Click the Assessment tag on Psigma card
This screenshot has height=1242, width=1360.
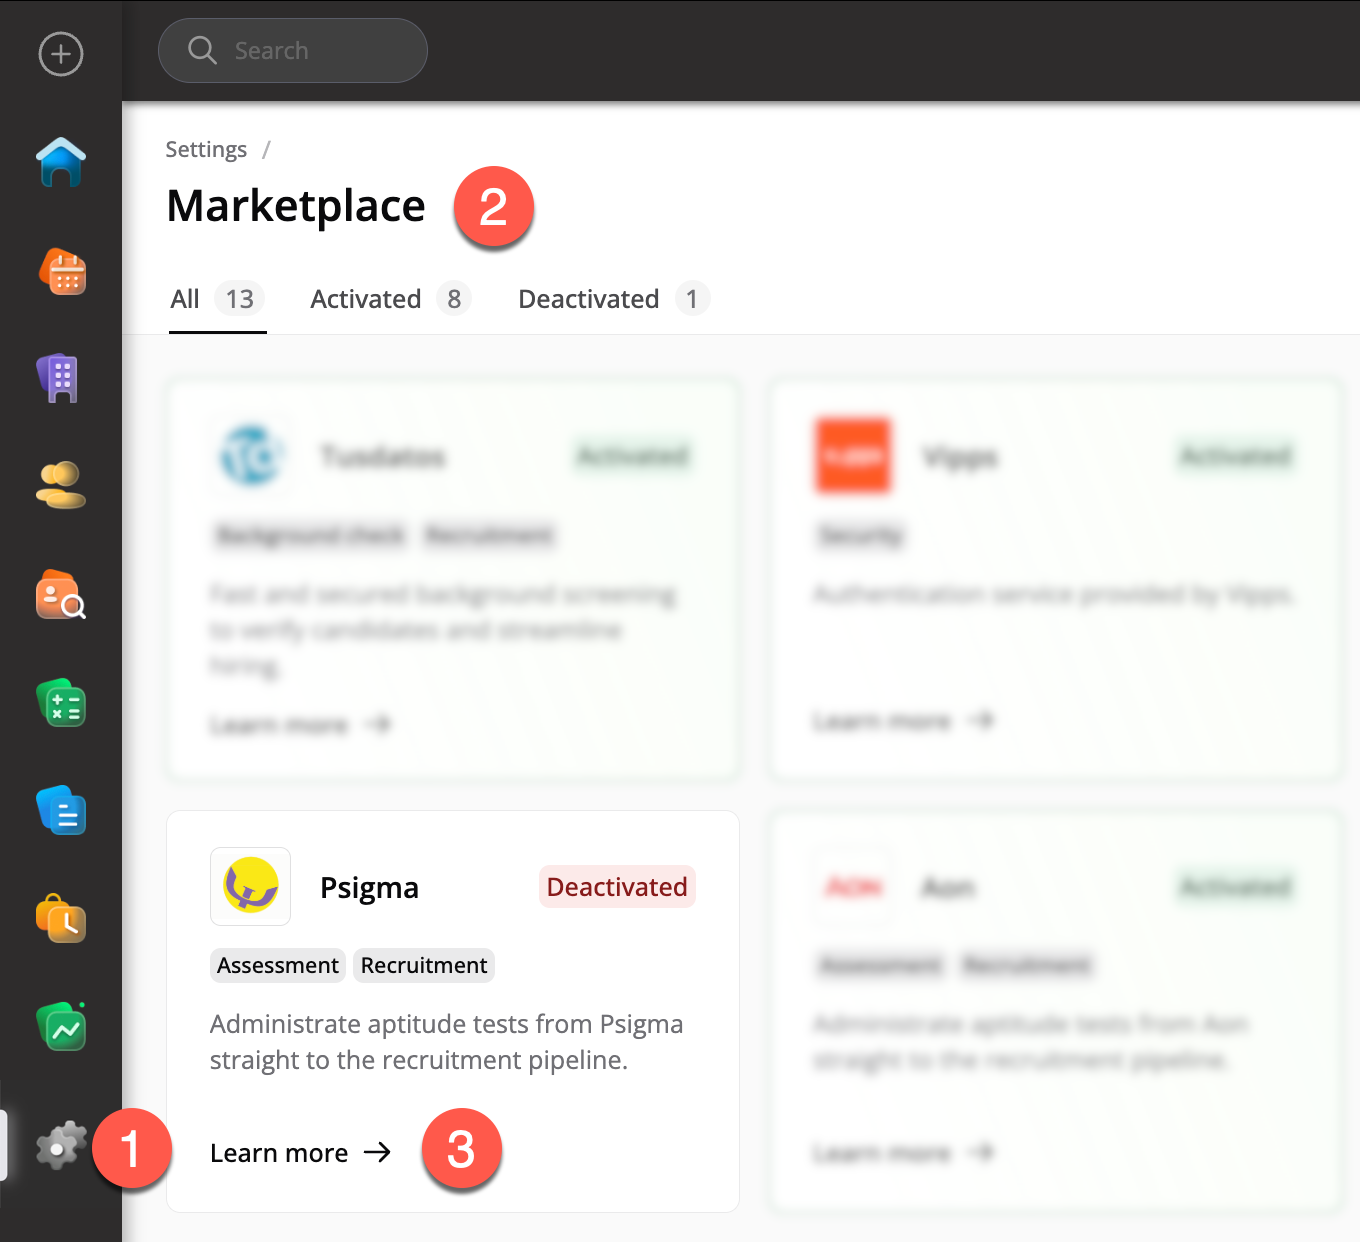pos(278,966)
